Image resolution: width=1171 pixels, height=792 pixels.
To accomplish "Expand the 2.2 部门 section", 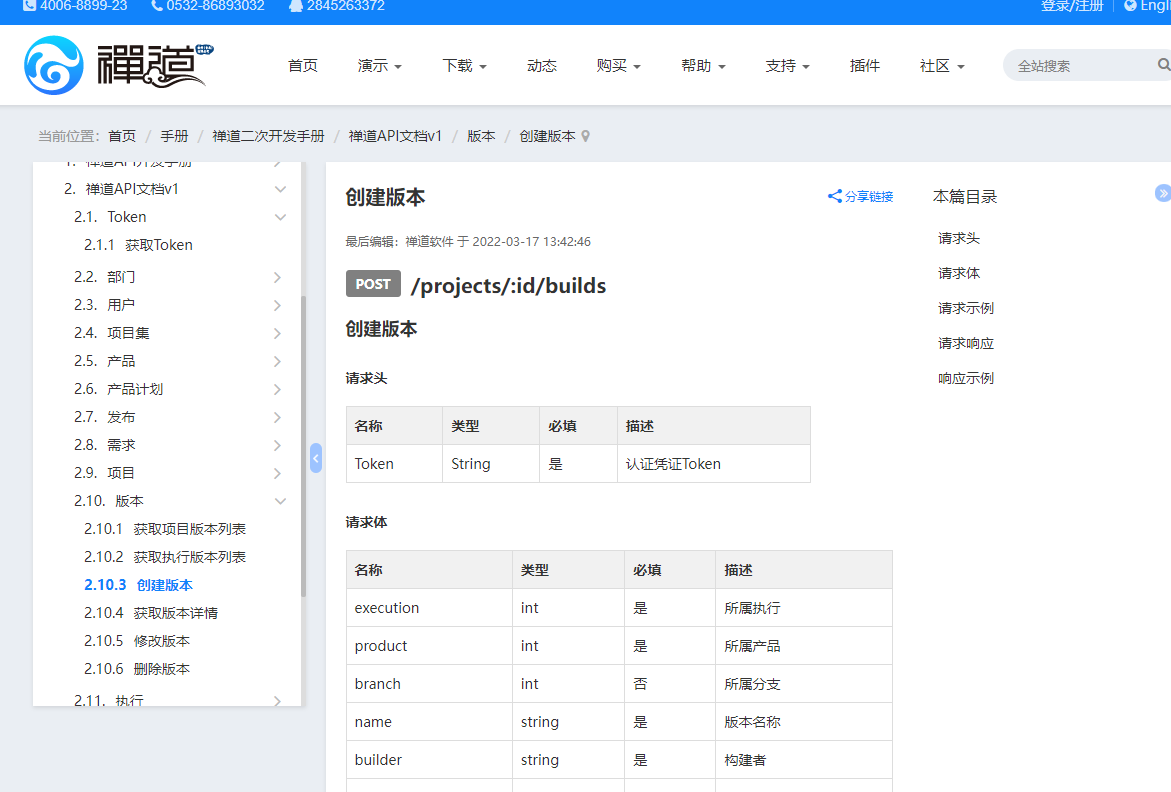I will pyautogui.click(x=277, y=277).
